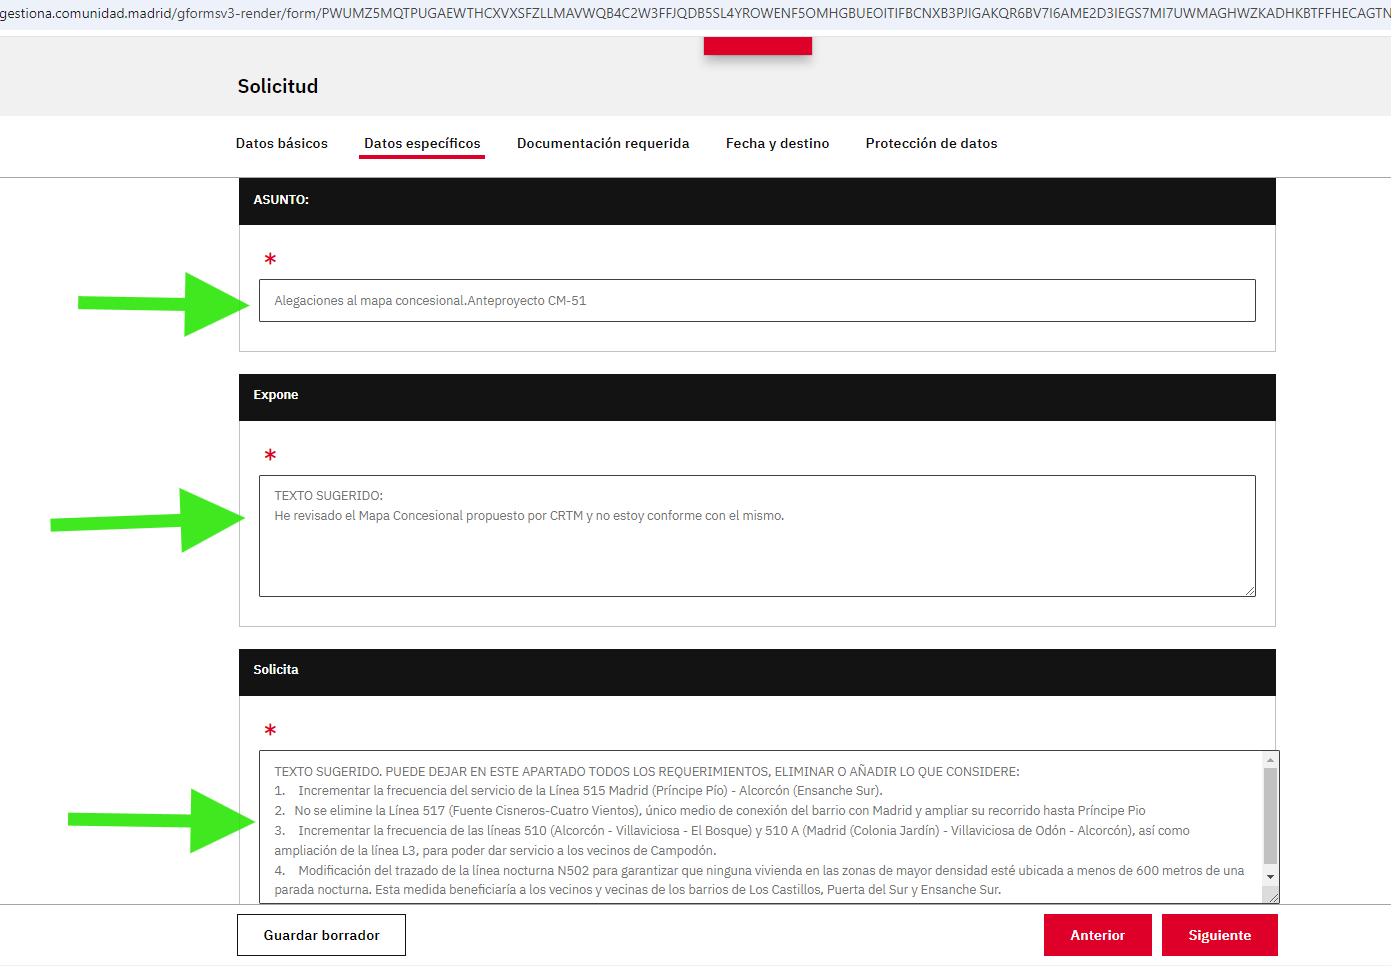Click the browser URL address bar
The height and width of the screenshot is (966, 1391).
point(695,13)
